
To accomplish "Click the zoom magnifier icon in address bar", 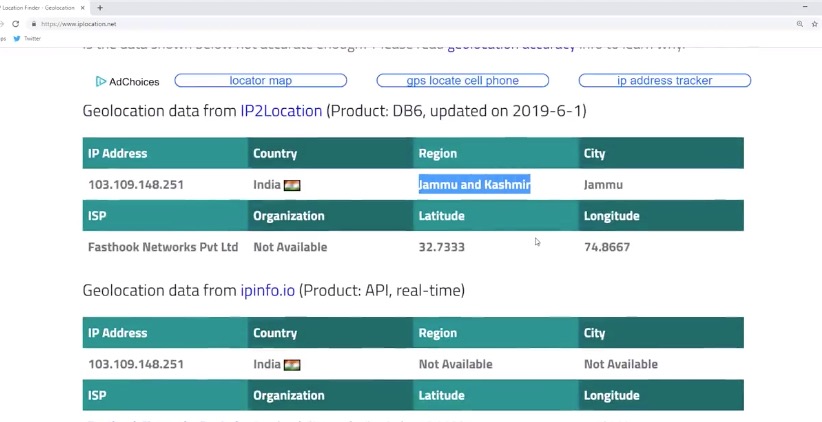I will pyautogui.click(x=799, y=23).
